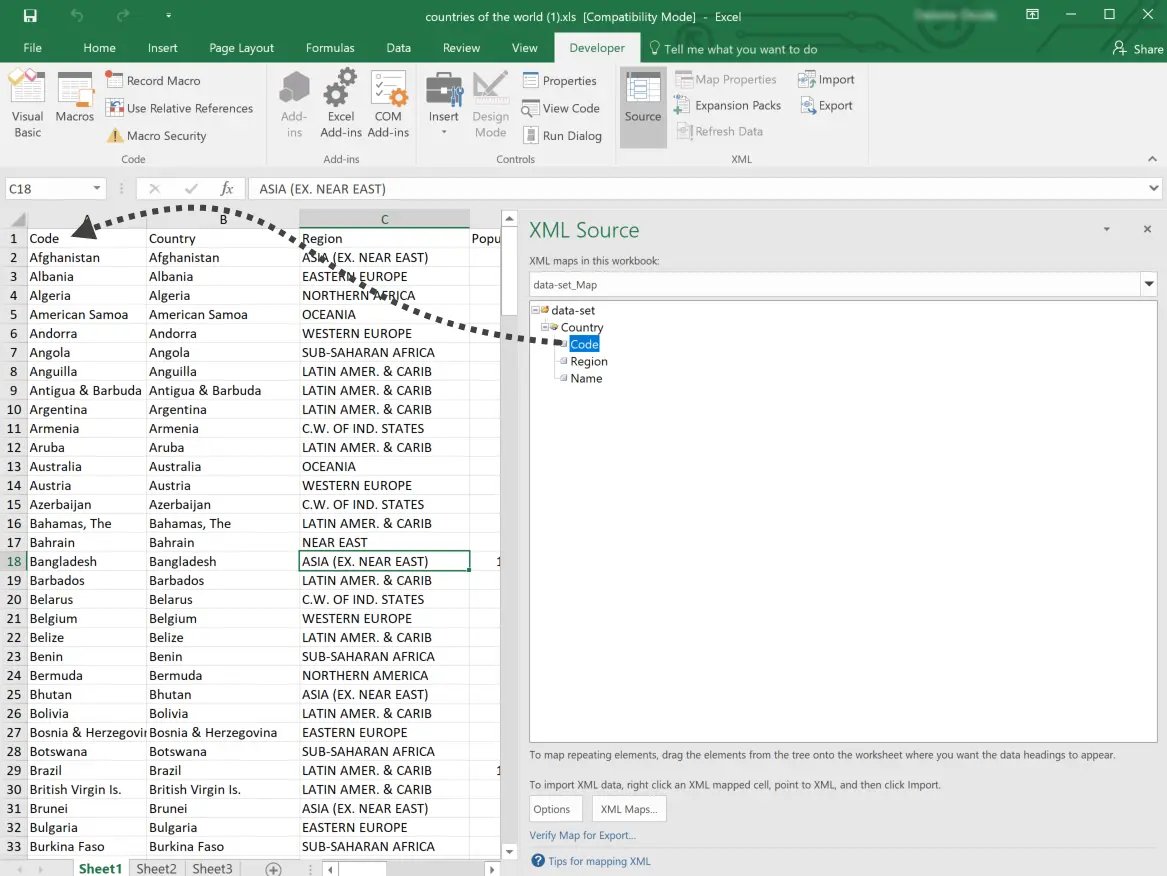
Task: Click Run Dialog
Action: click(x=562, y=135)
